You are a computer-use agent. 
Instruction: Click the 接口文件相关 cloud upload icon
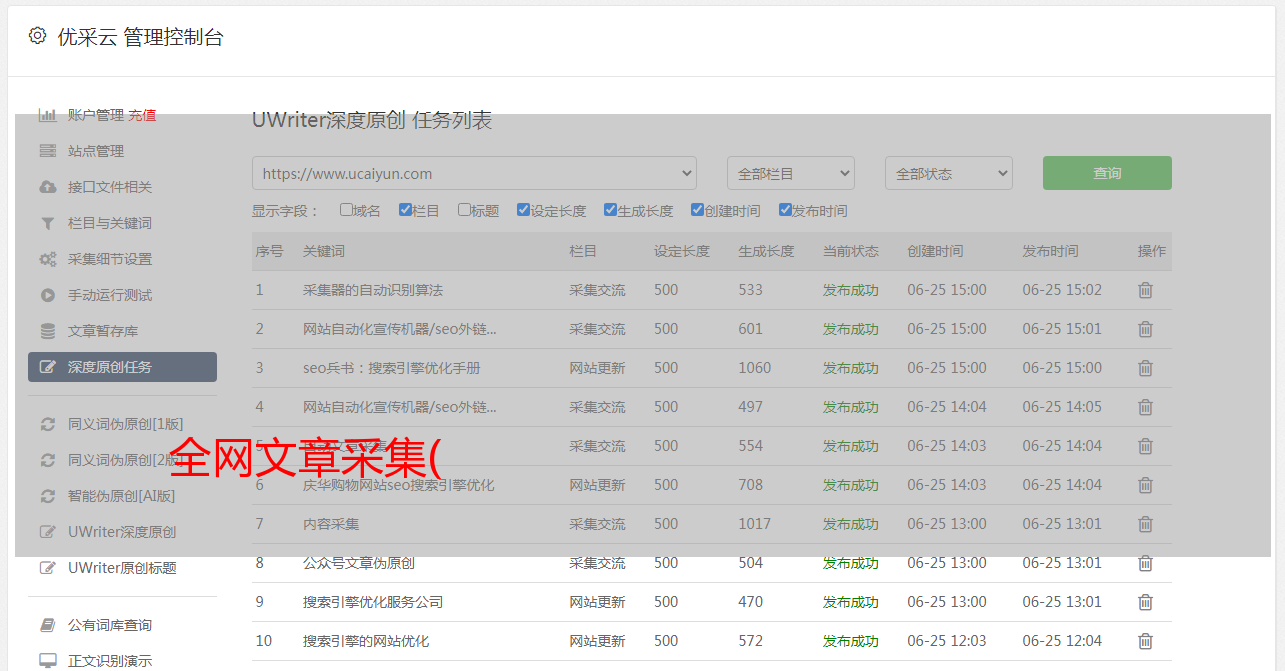(47, 187)
